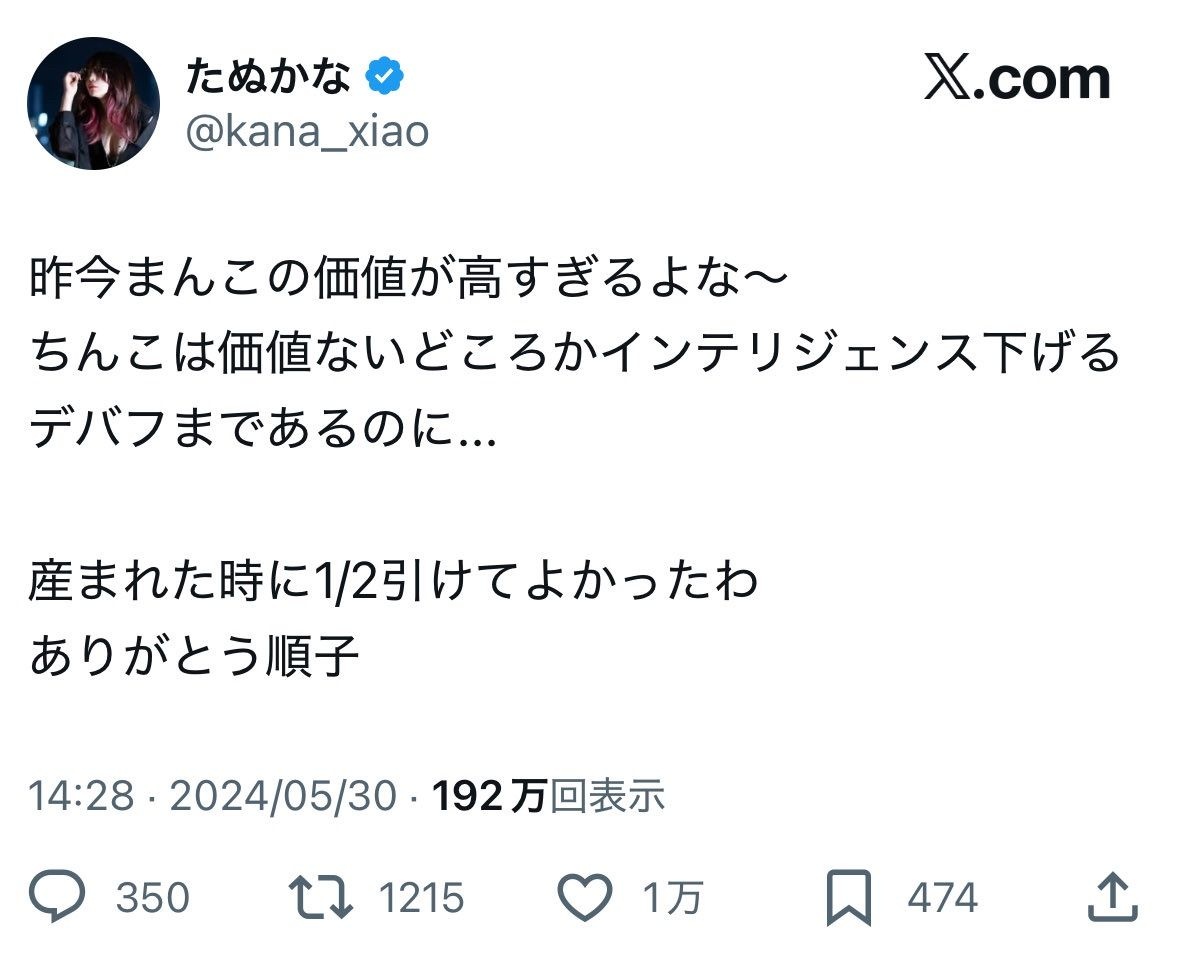The image size is (1179, 976).
Task: Click the 1万 likes count
Action: pos(670,898)
